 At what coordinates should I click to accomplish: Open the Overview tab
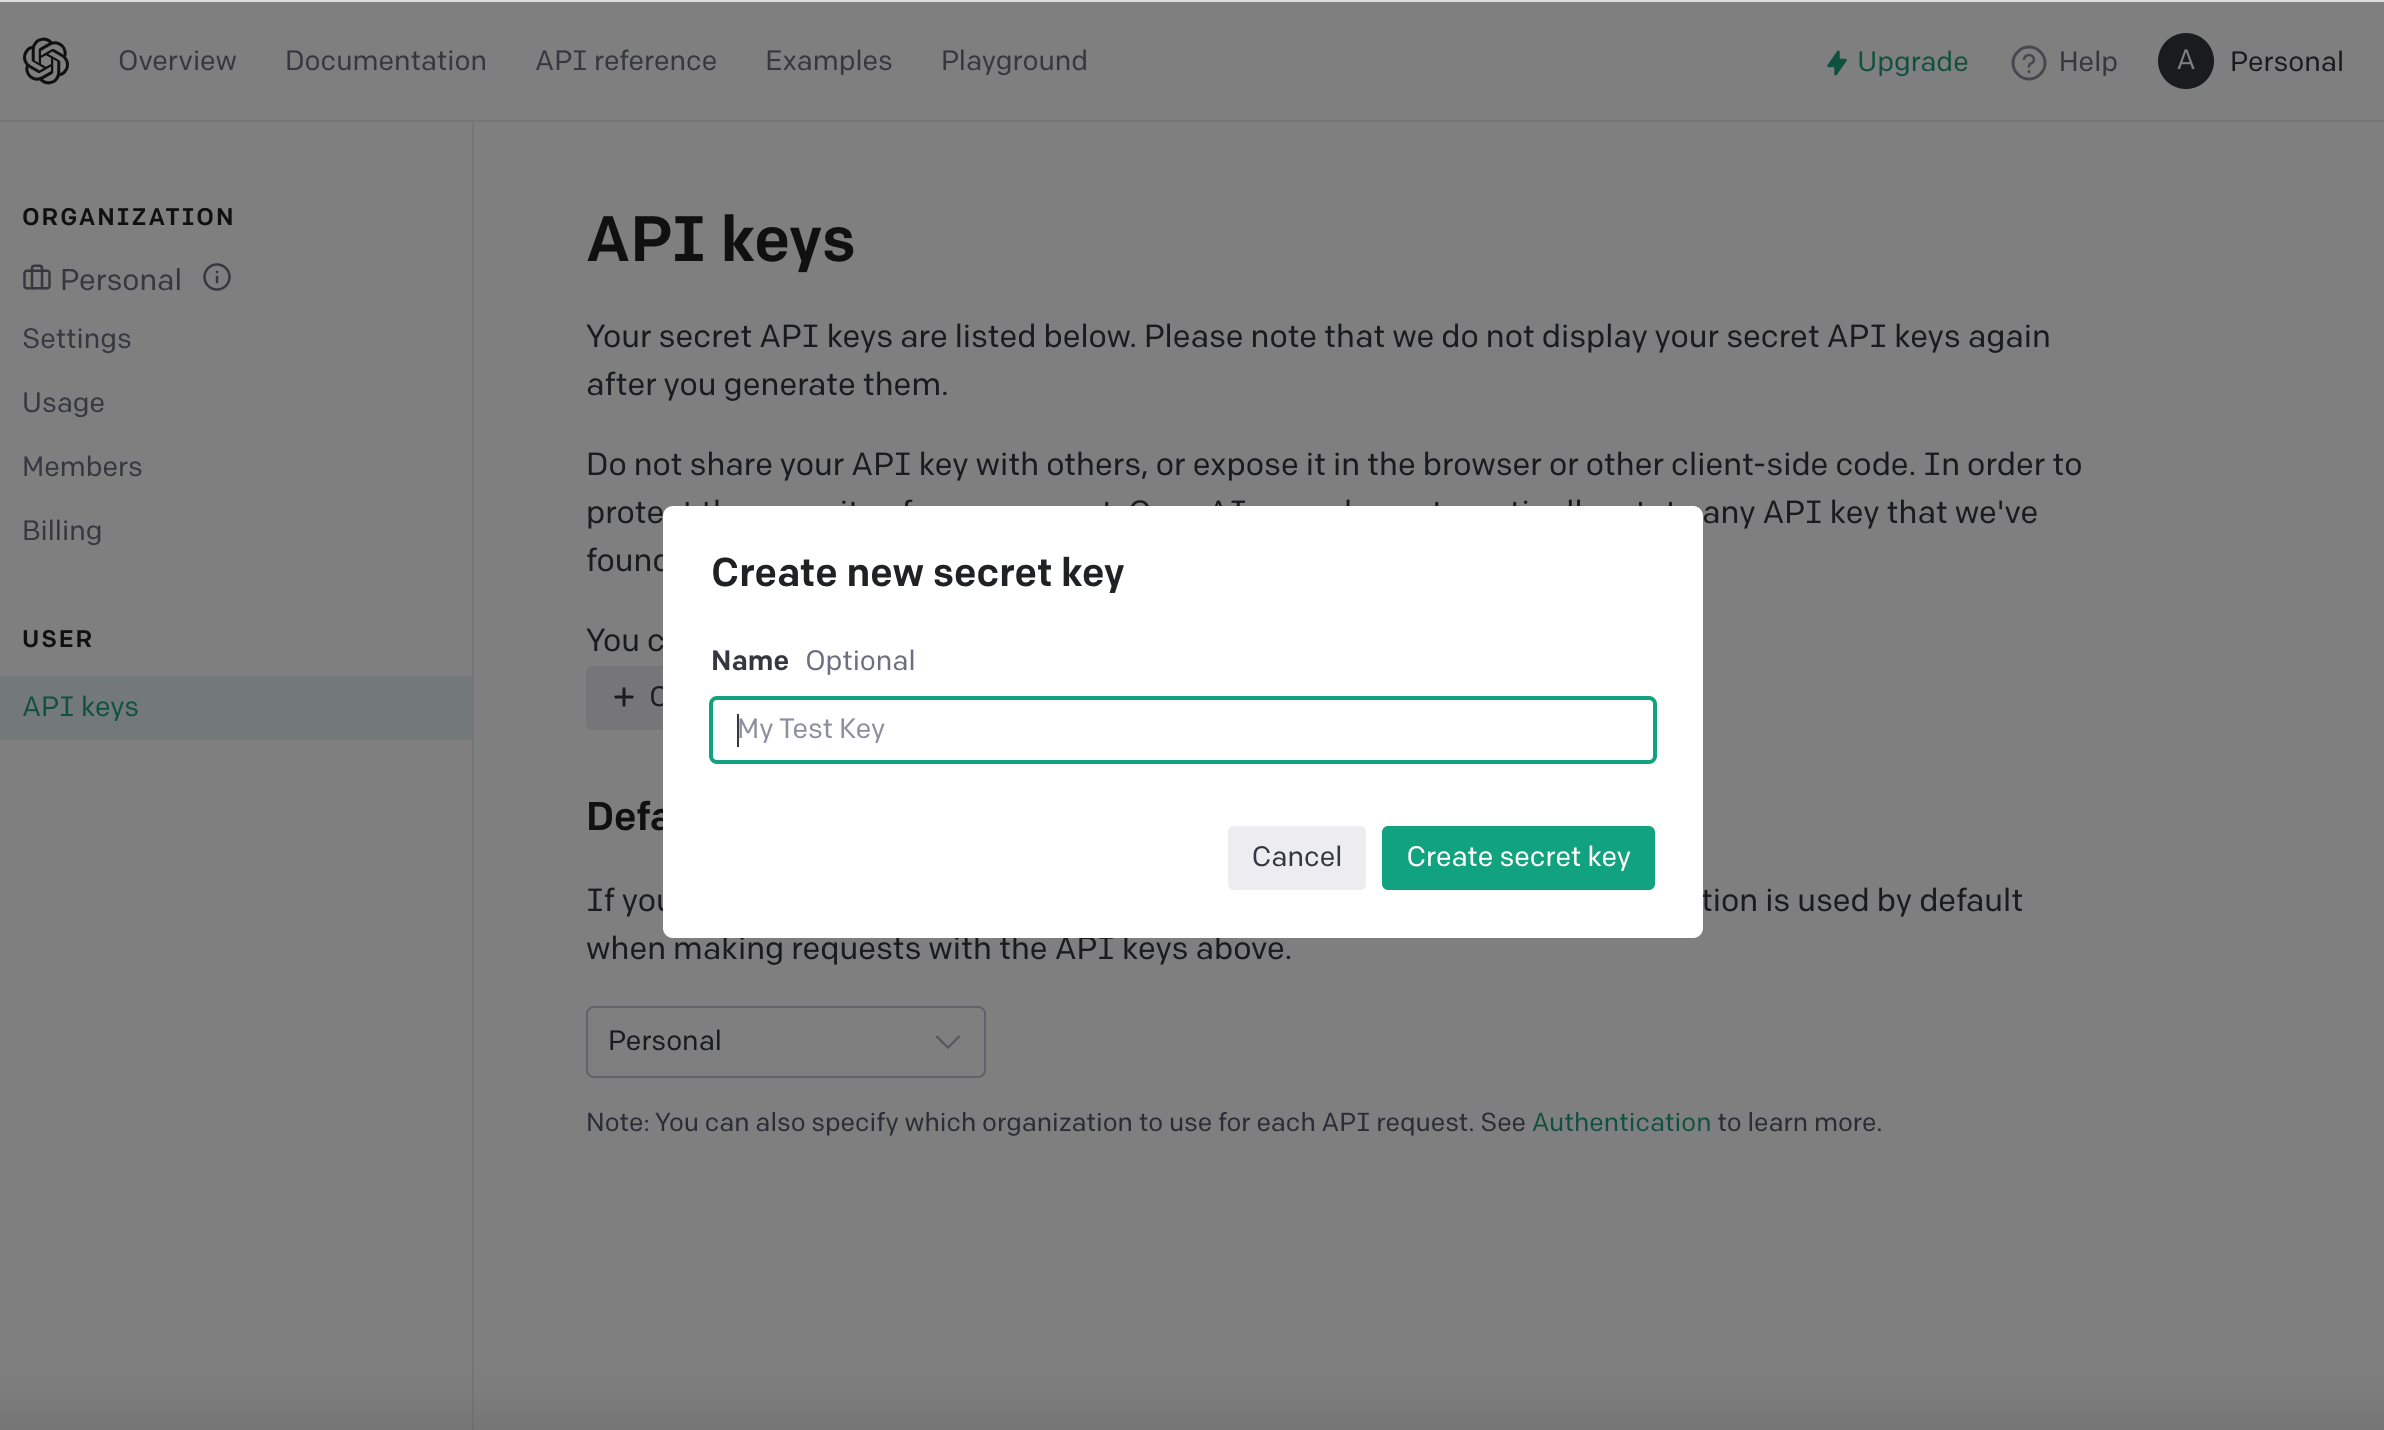point(178,61)
